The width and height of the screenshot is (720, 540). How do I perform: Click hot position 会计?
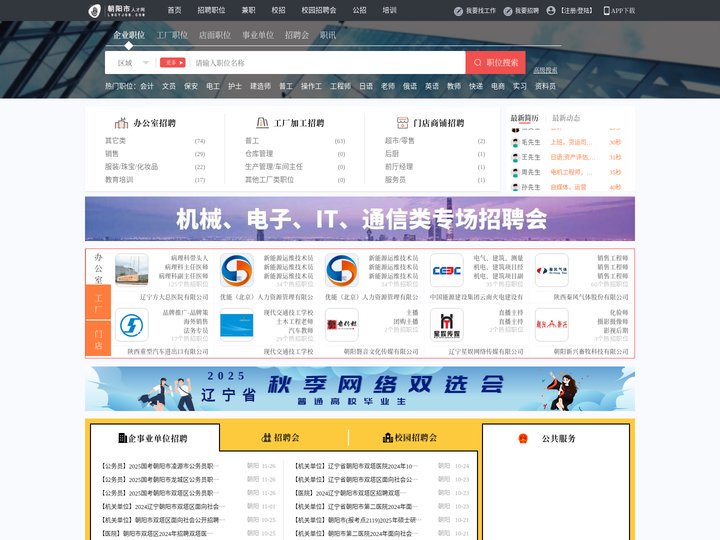click(x=147, y=86)
